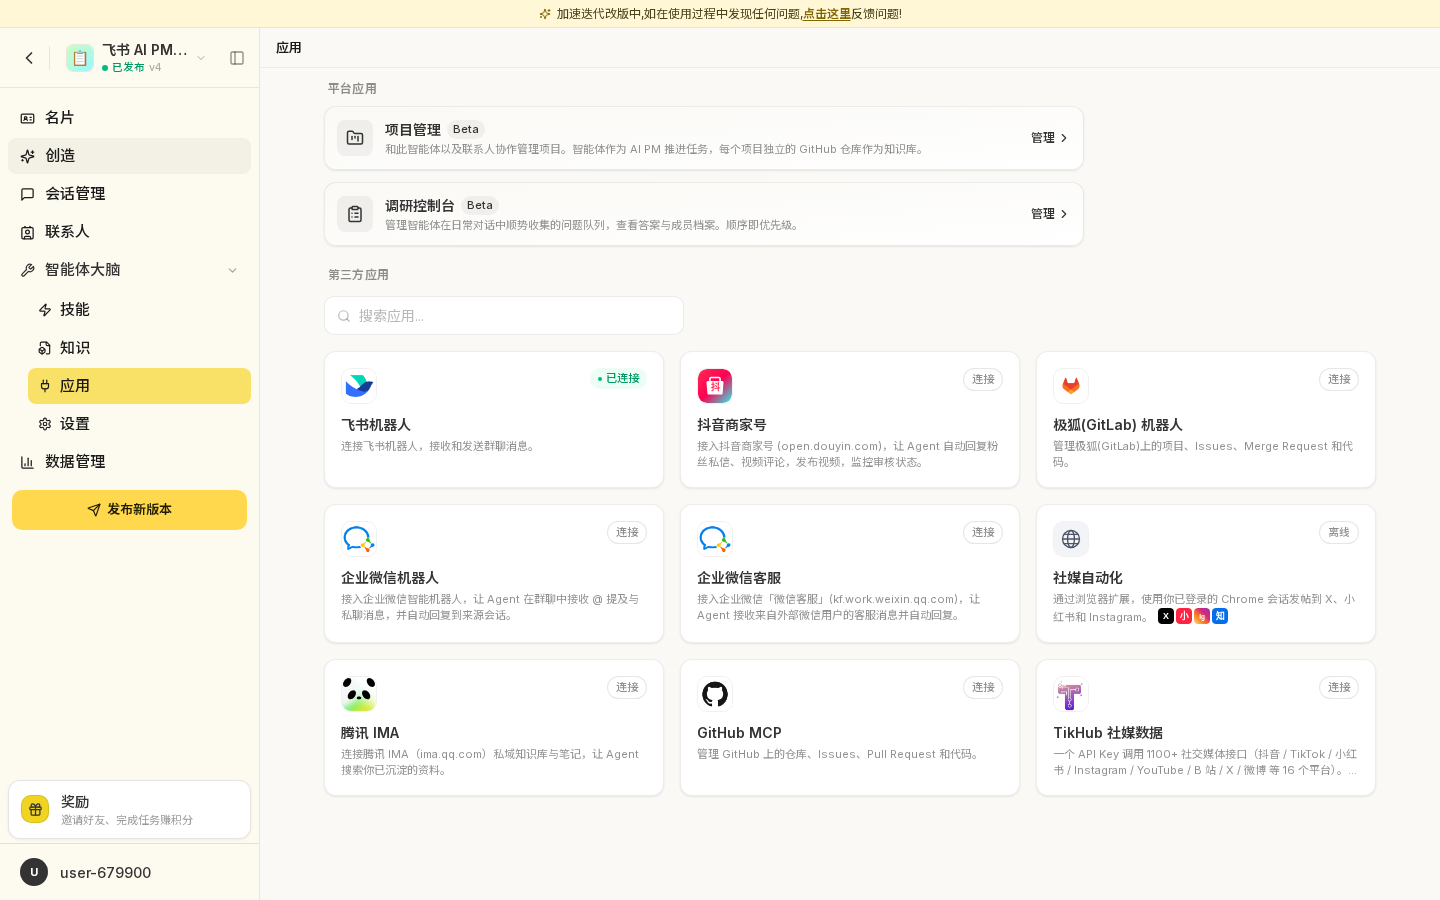
Task: Click the TikHub 社媒数据 logo icon
Action: [1071, 694]
